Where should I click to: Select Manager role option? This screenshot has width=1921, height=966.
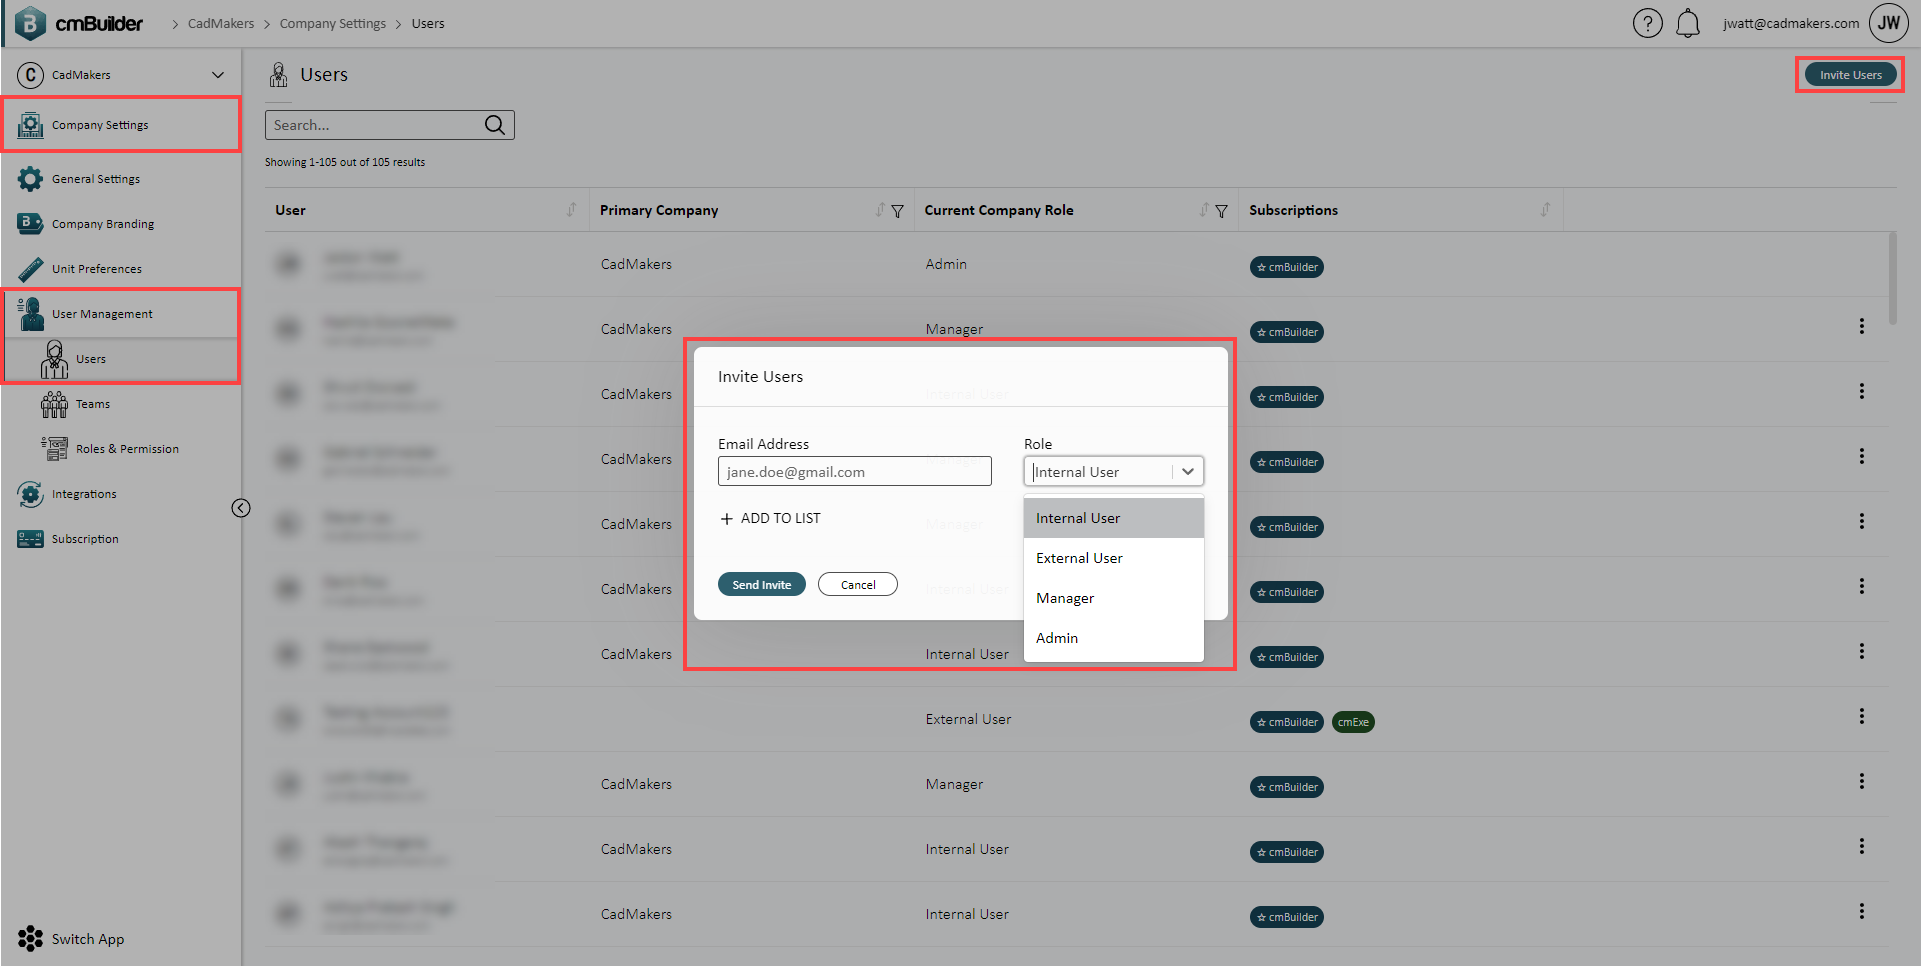pos(1113,598)
